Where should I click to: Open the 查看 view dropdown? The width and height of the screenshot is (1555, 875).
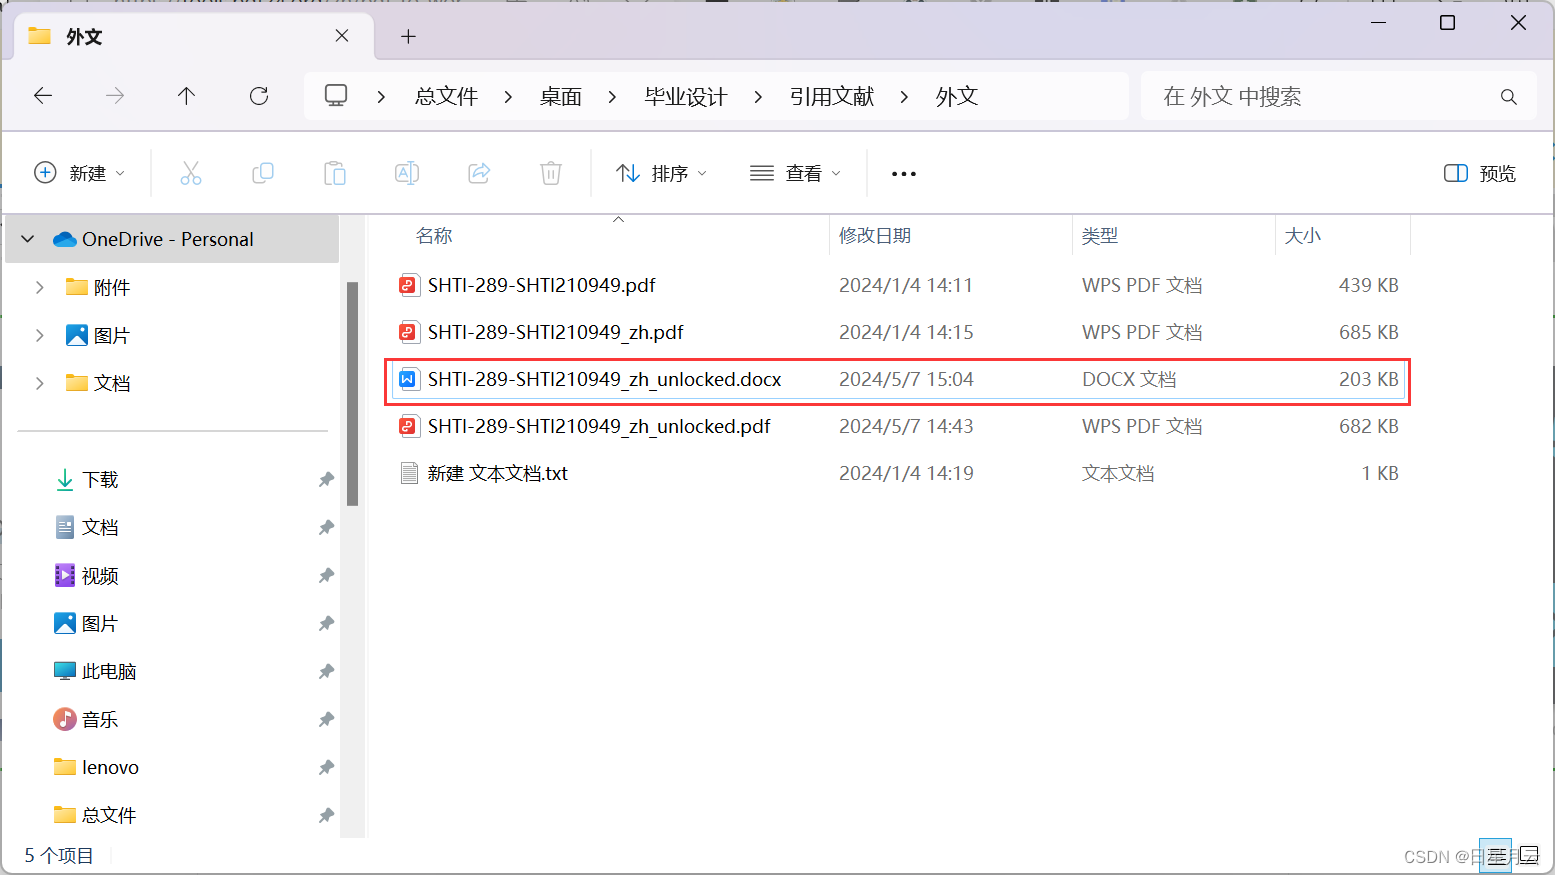click(795, 173)
